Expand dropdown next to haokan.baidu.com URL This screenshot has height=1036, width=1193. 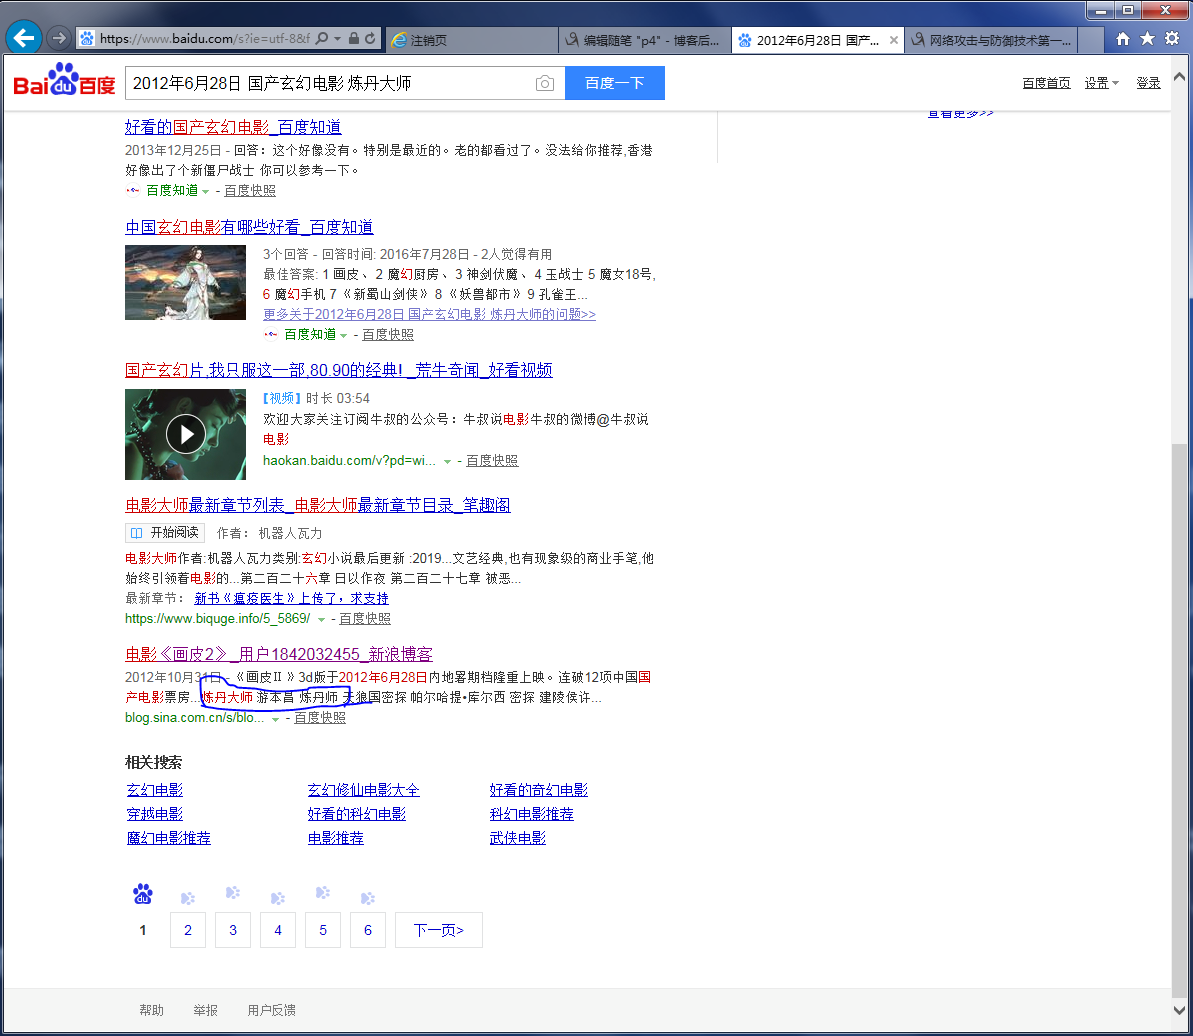point(447,462)
